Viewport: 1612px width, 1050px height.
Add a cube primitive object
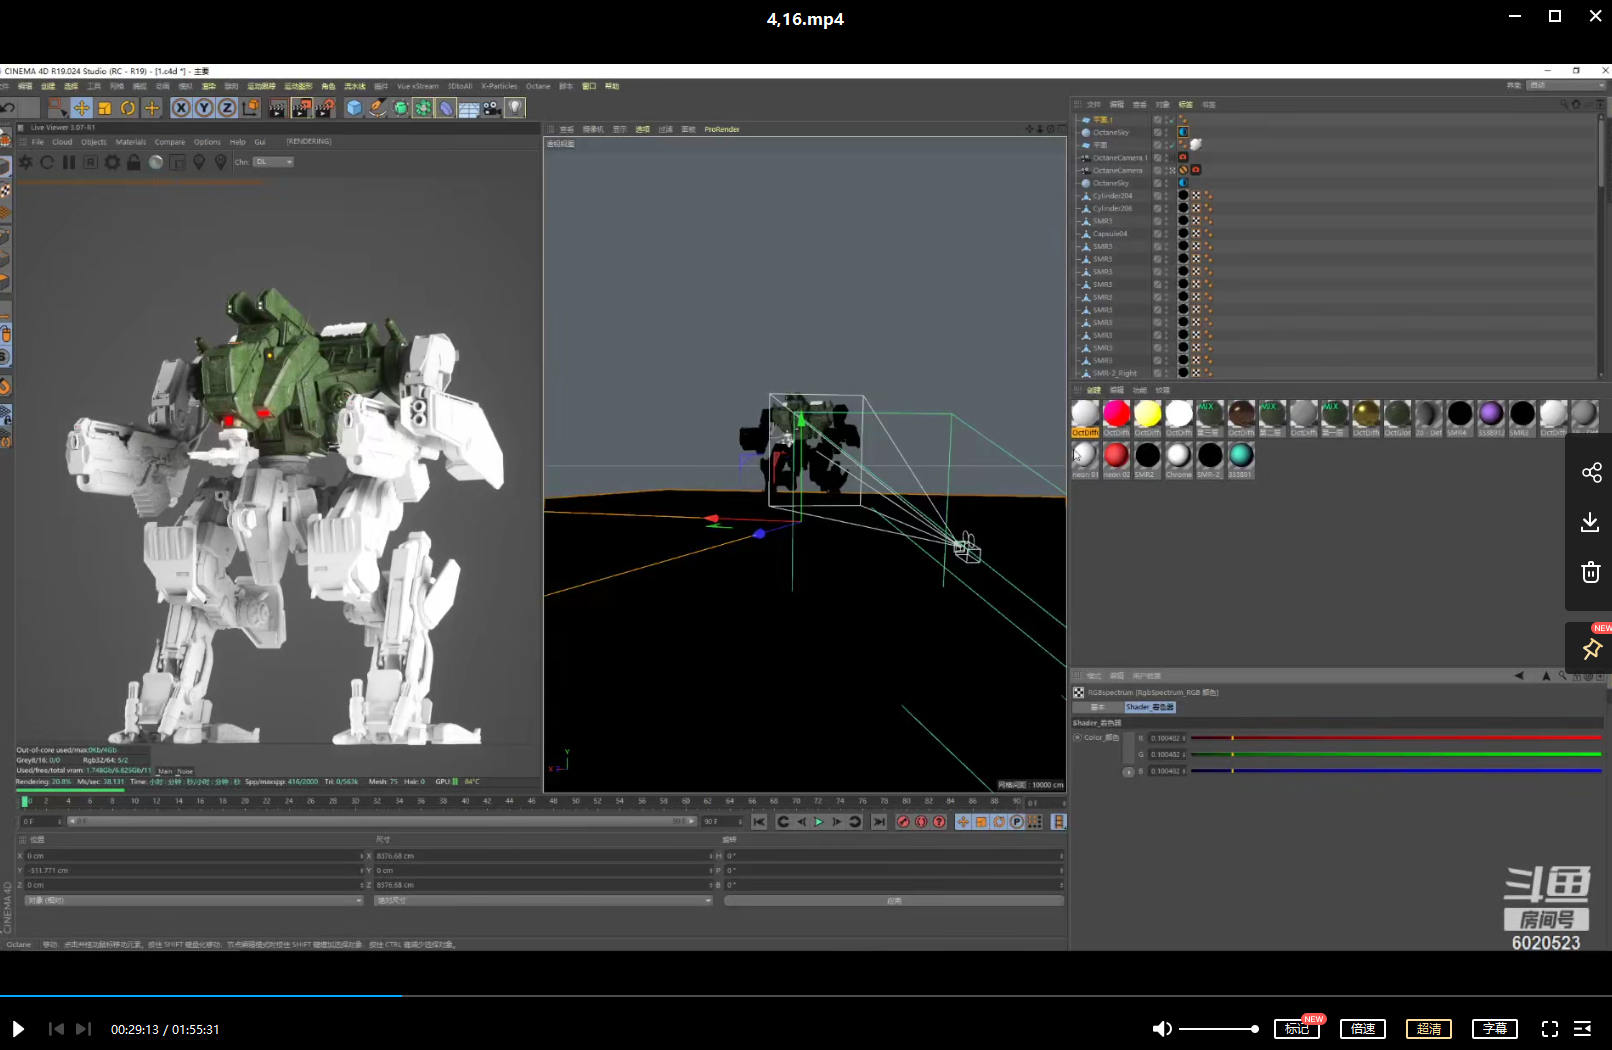354,108
